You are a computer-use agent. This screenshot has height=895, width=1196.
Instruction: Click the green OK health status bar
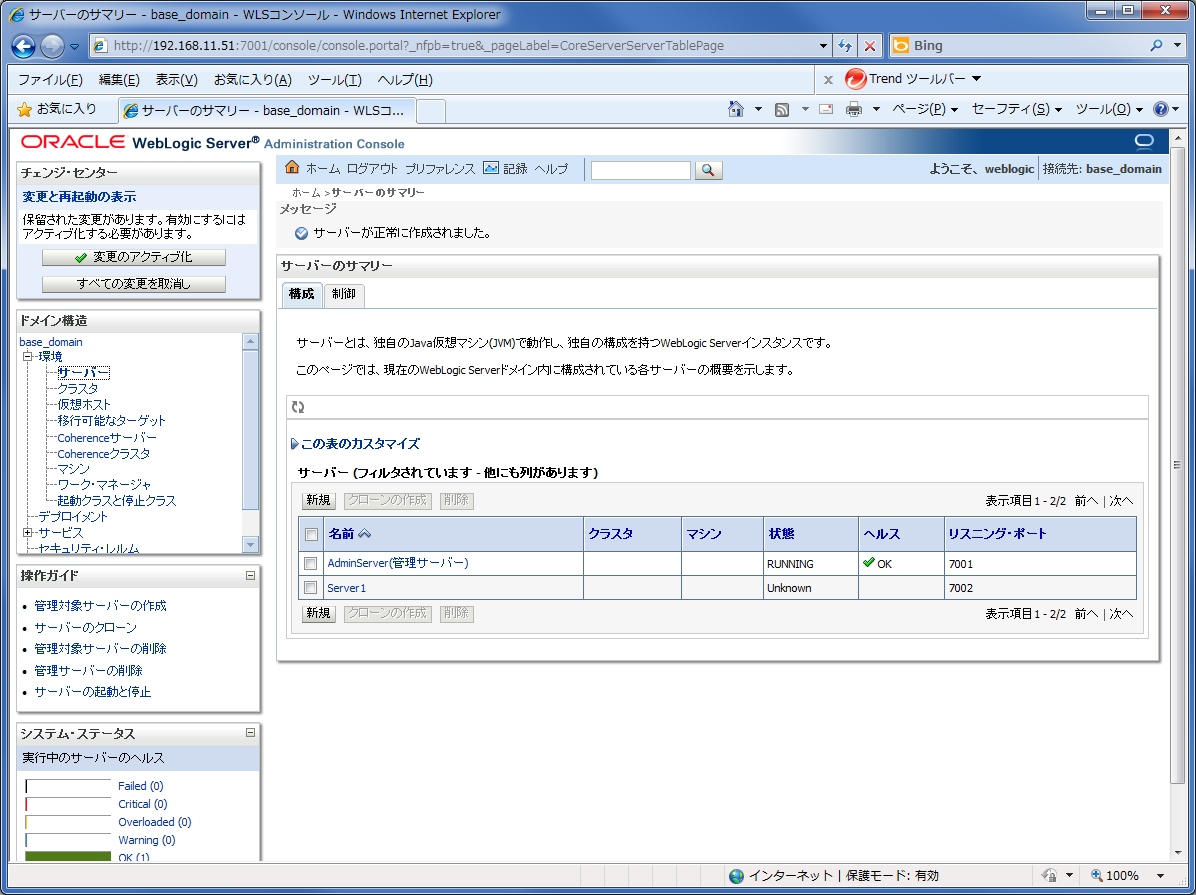(68, 857)
